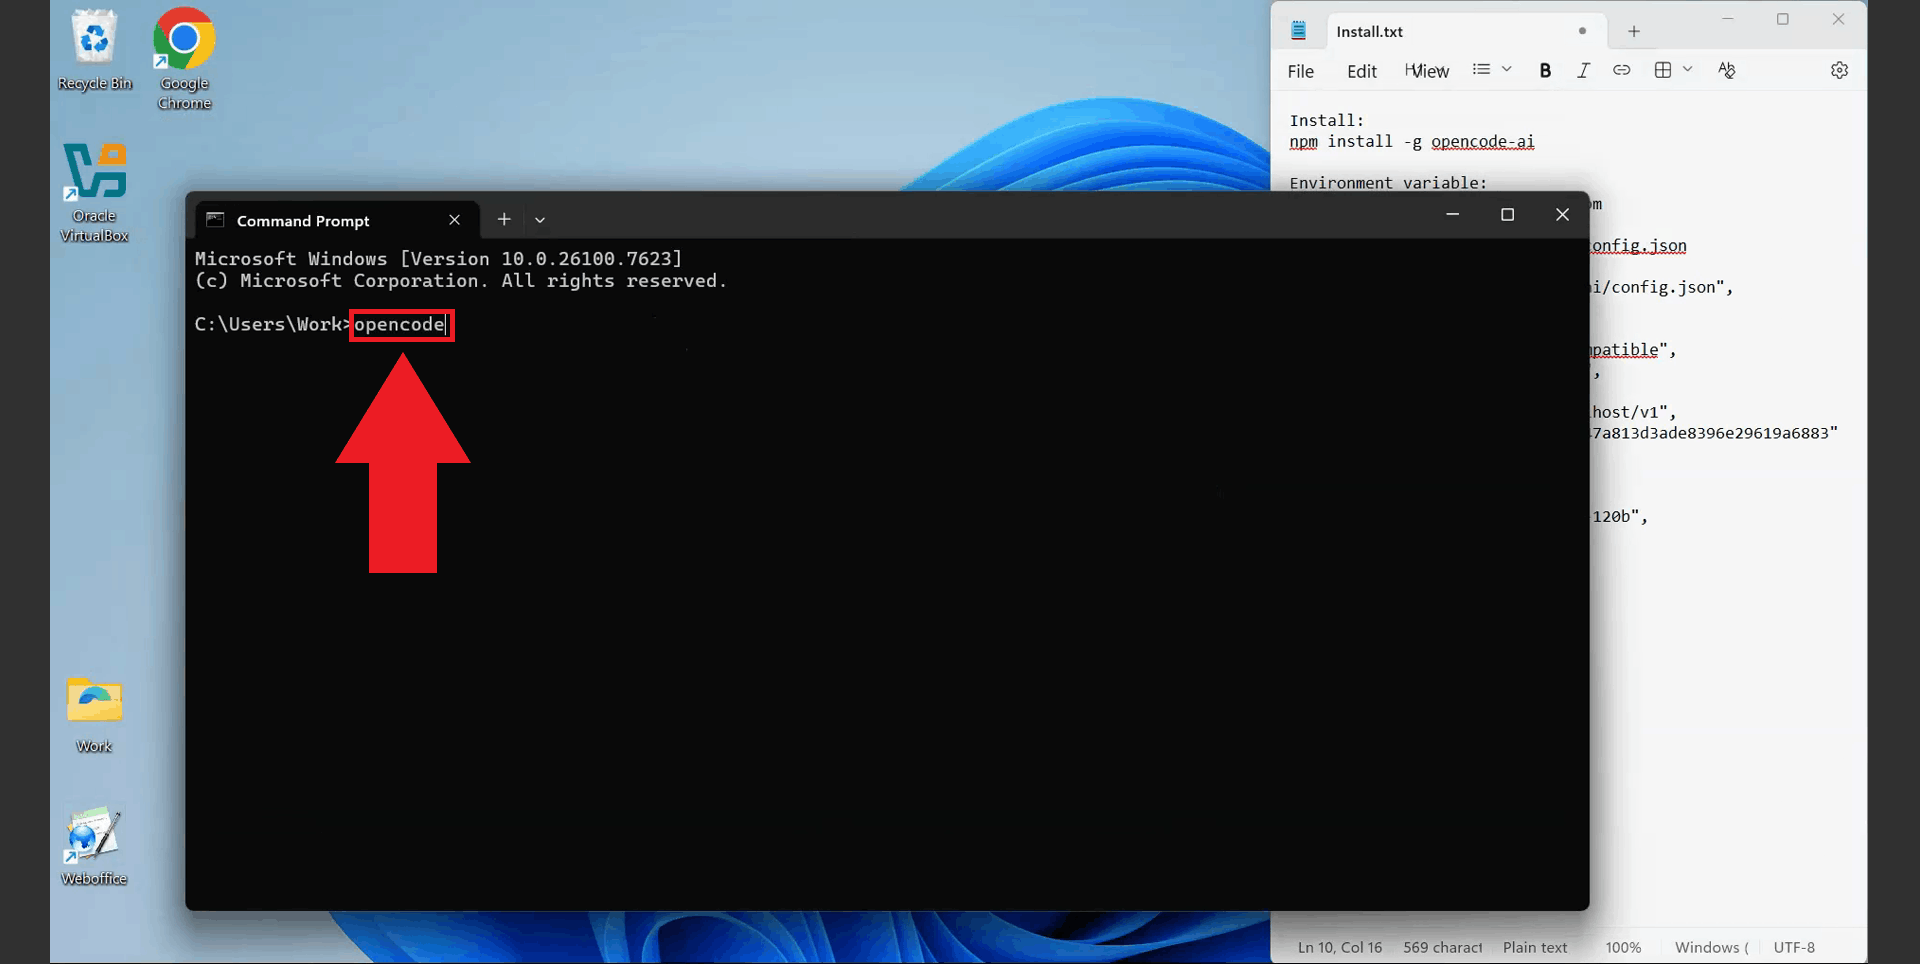1920x964 pixels.
Task: Change zoom level via the 100% control
Action: click(x=1623, y=947)
